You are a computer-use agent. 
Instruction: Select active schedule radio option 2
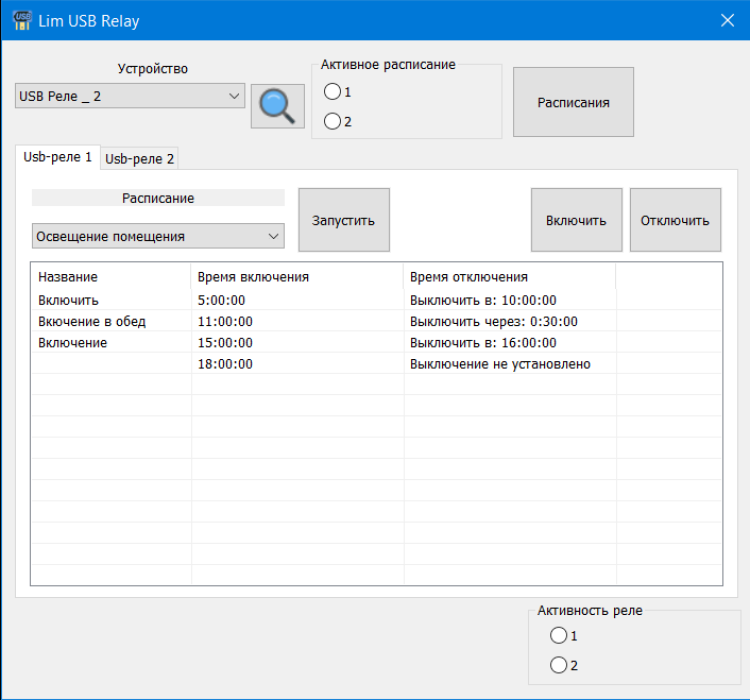pyautogui.click(x=332, y=122)
